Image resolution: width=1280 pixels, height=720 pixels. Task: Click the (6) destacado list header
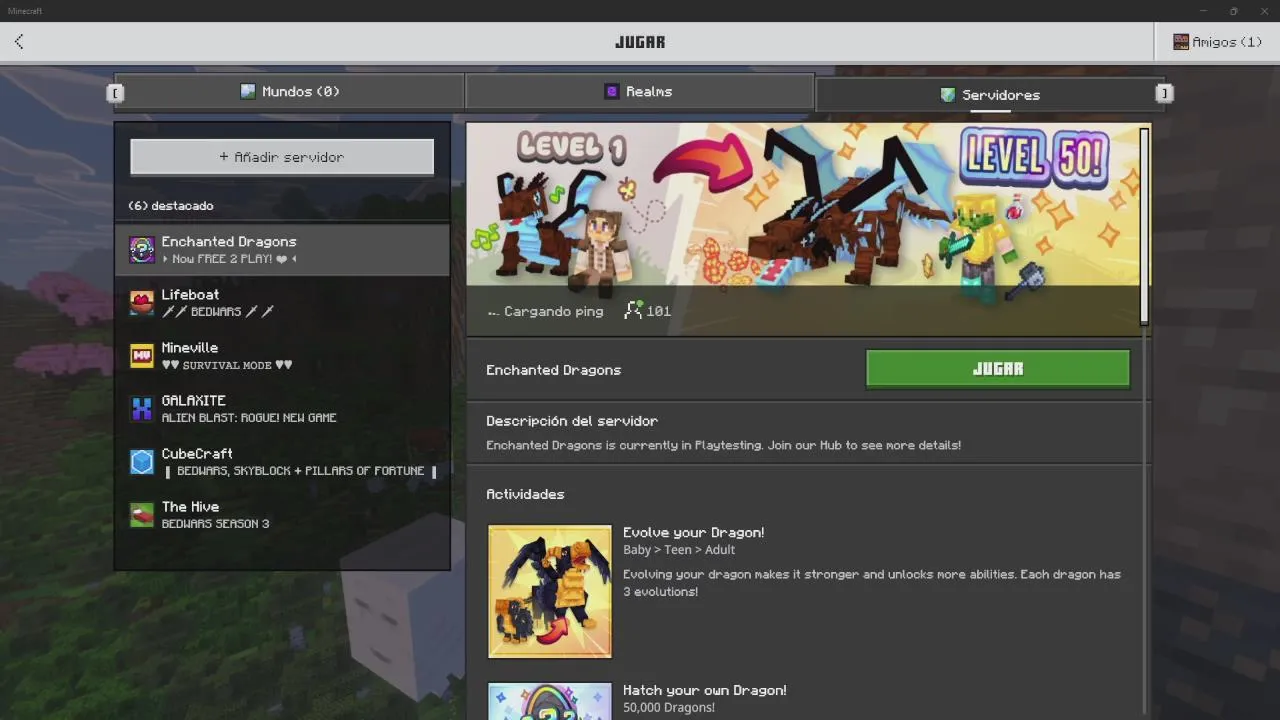171,205
